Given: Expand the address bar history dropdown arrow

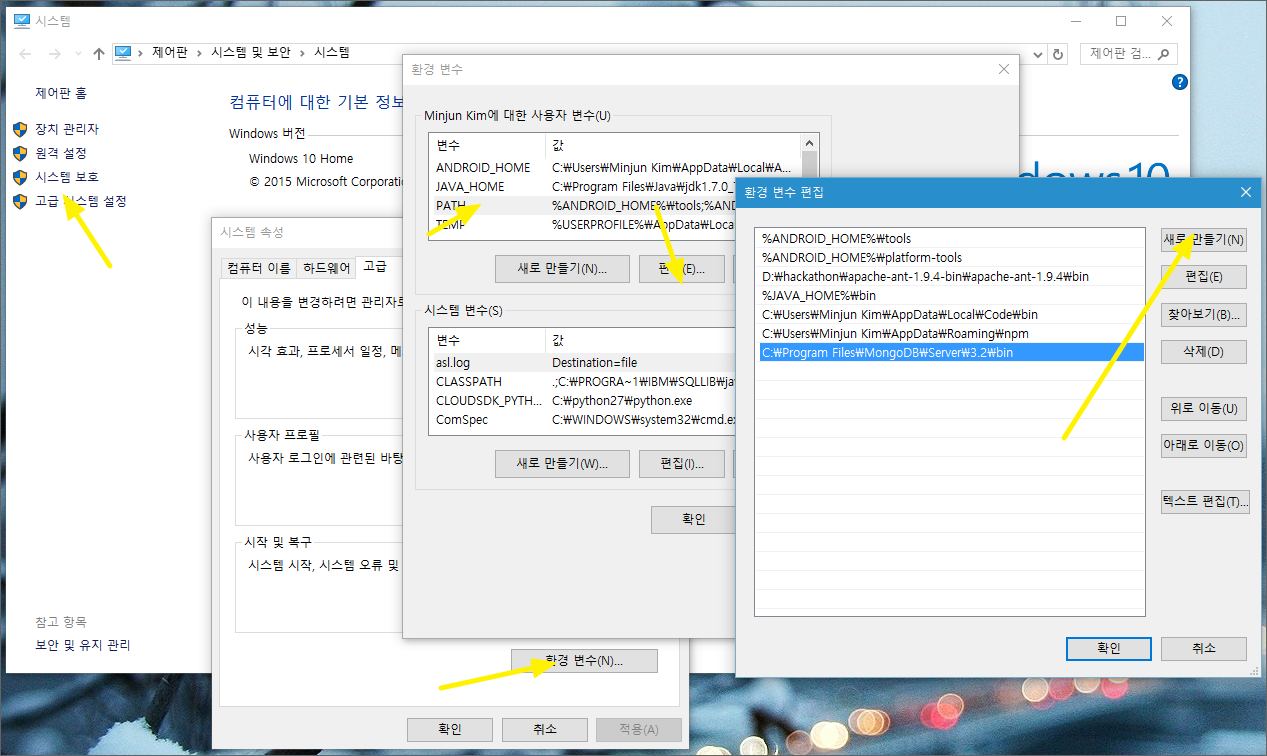Looking at the screenshot, I should (x=1037, y=53).
